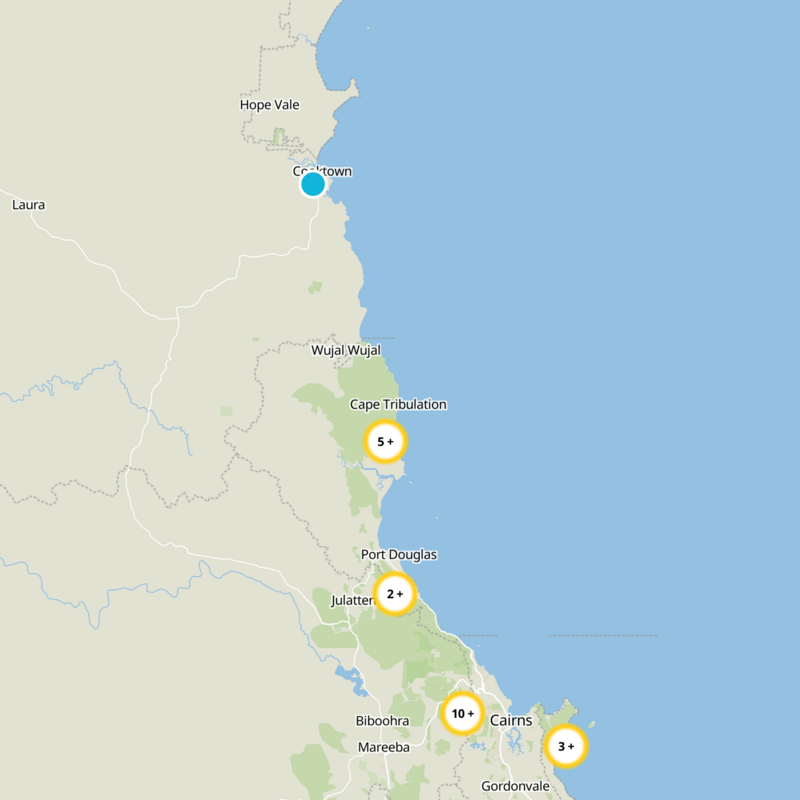
Task: Select the Julatten place name
Action: pyautogui.click(x=352, y=601)
